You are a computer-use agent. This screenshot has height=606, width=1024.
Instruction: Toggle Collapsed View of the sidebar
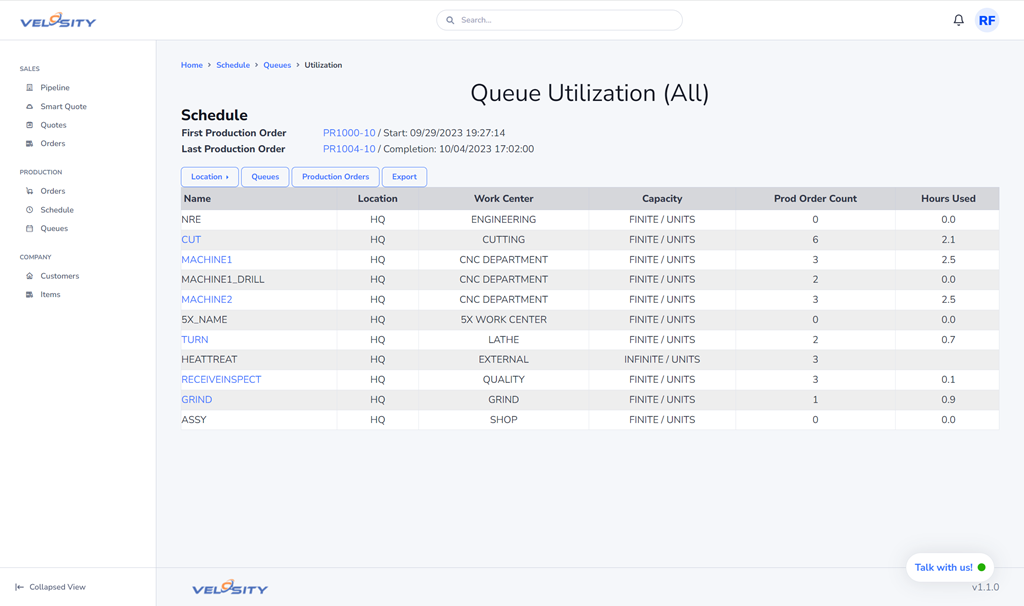[x=50, y=587]
